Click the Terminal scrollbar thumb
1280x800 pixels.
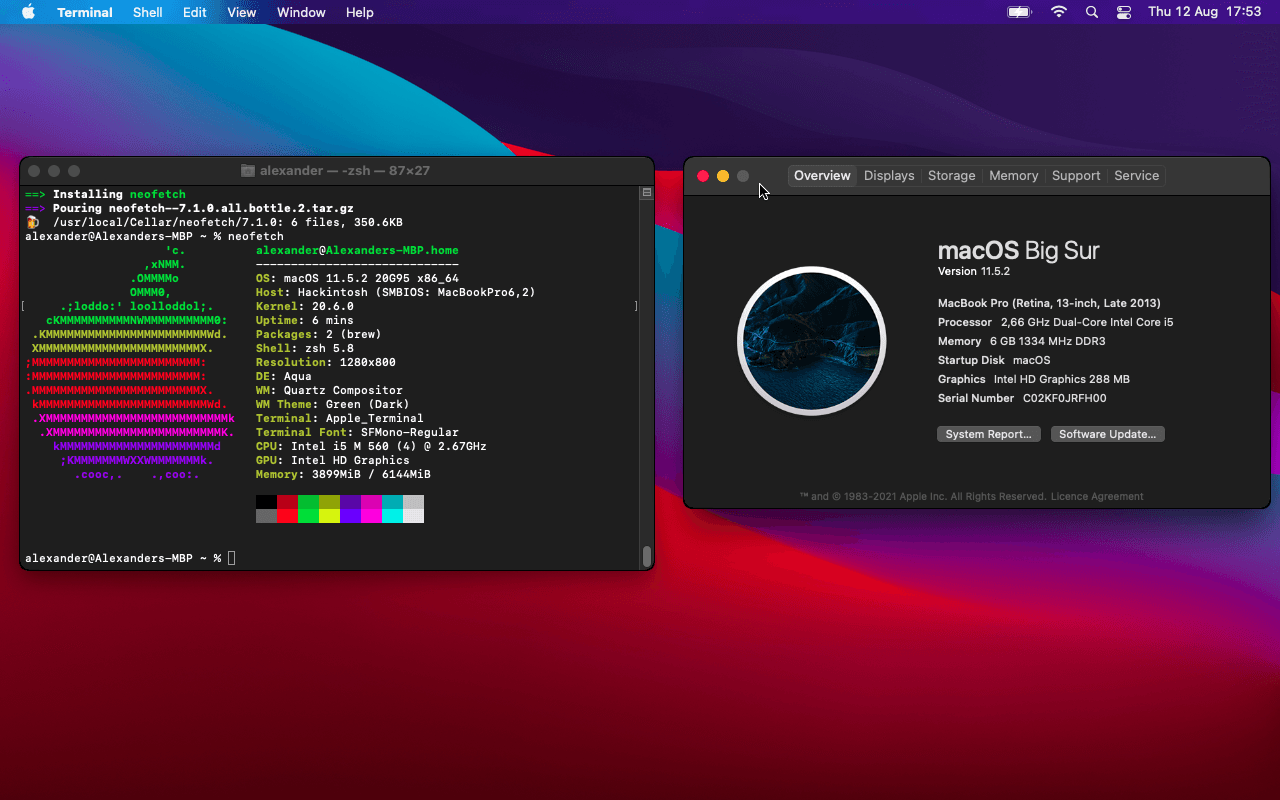click(647, 556)
